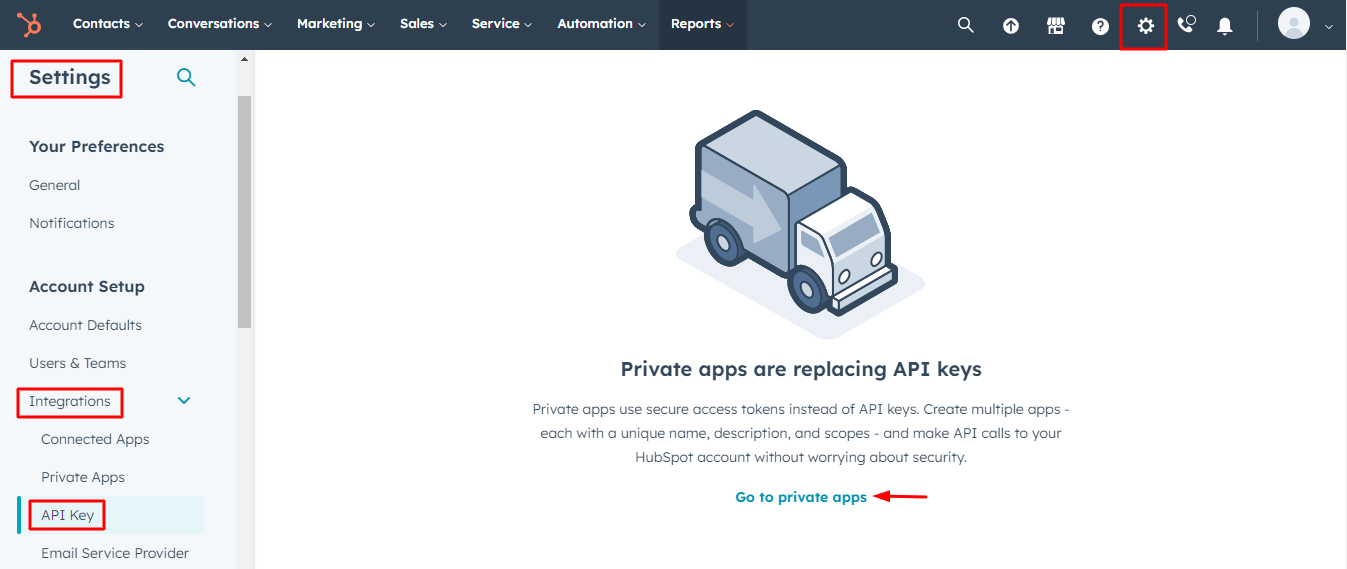Open the Automation dropdown menu
Screen dimensions: 1347x569
click(602, 24)
